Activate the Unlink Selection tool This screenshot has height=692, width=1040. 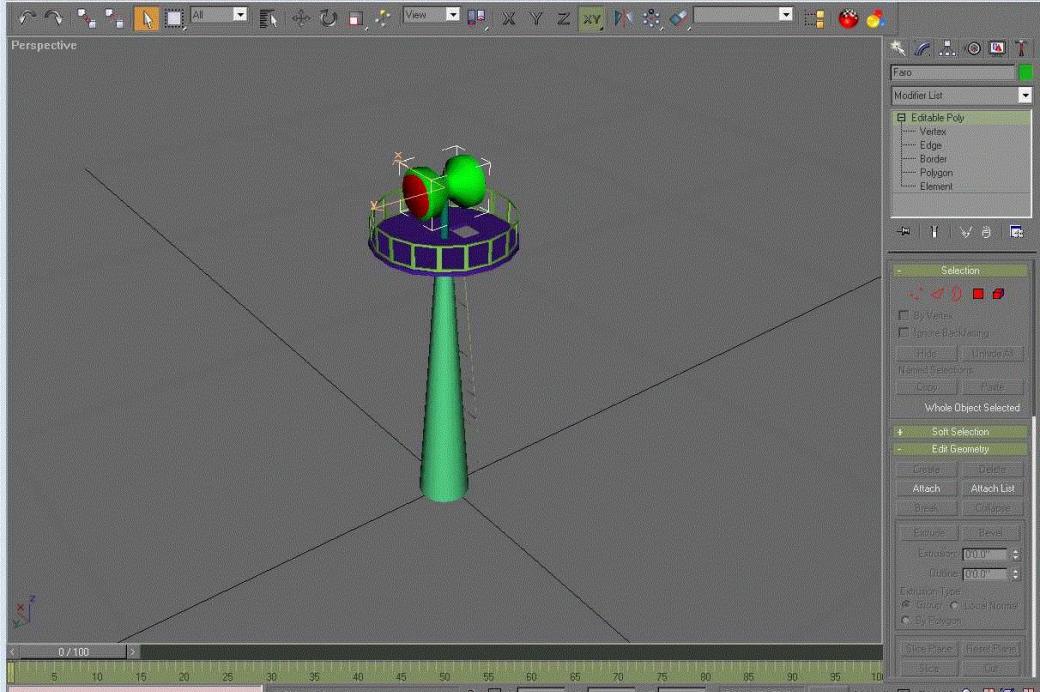(x=114, y=18)
